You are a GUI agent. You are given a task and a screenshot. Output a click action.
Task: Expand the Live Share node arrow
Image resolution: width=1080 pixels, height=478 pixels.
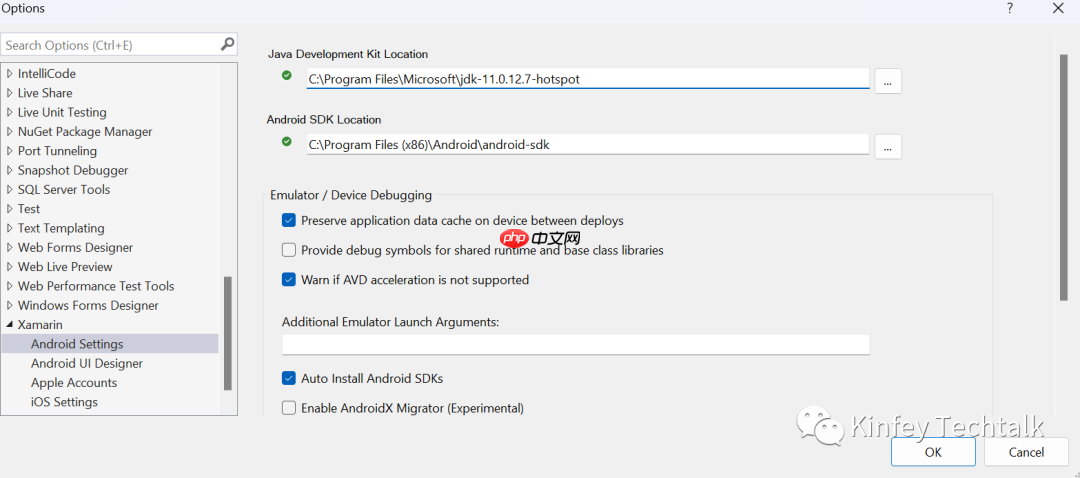coord(10,93)
